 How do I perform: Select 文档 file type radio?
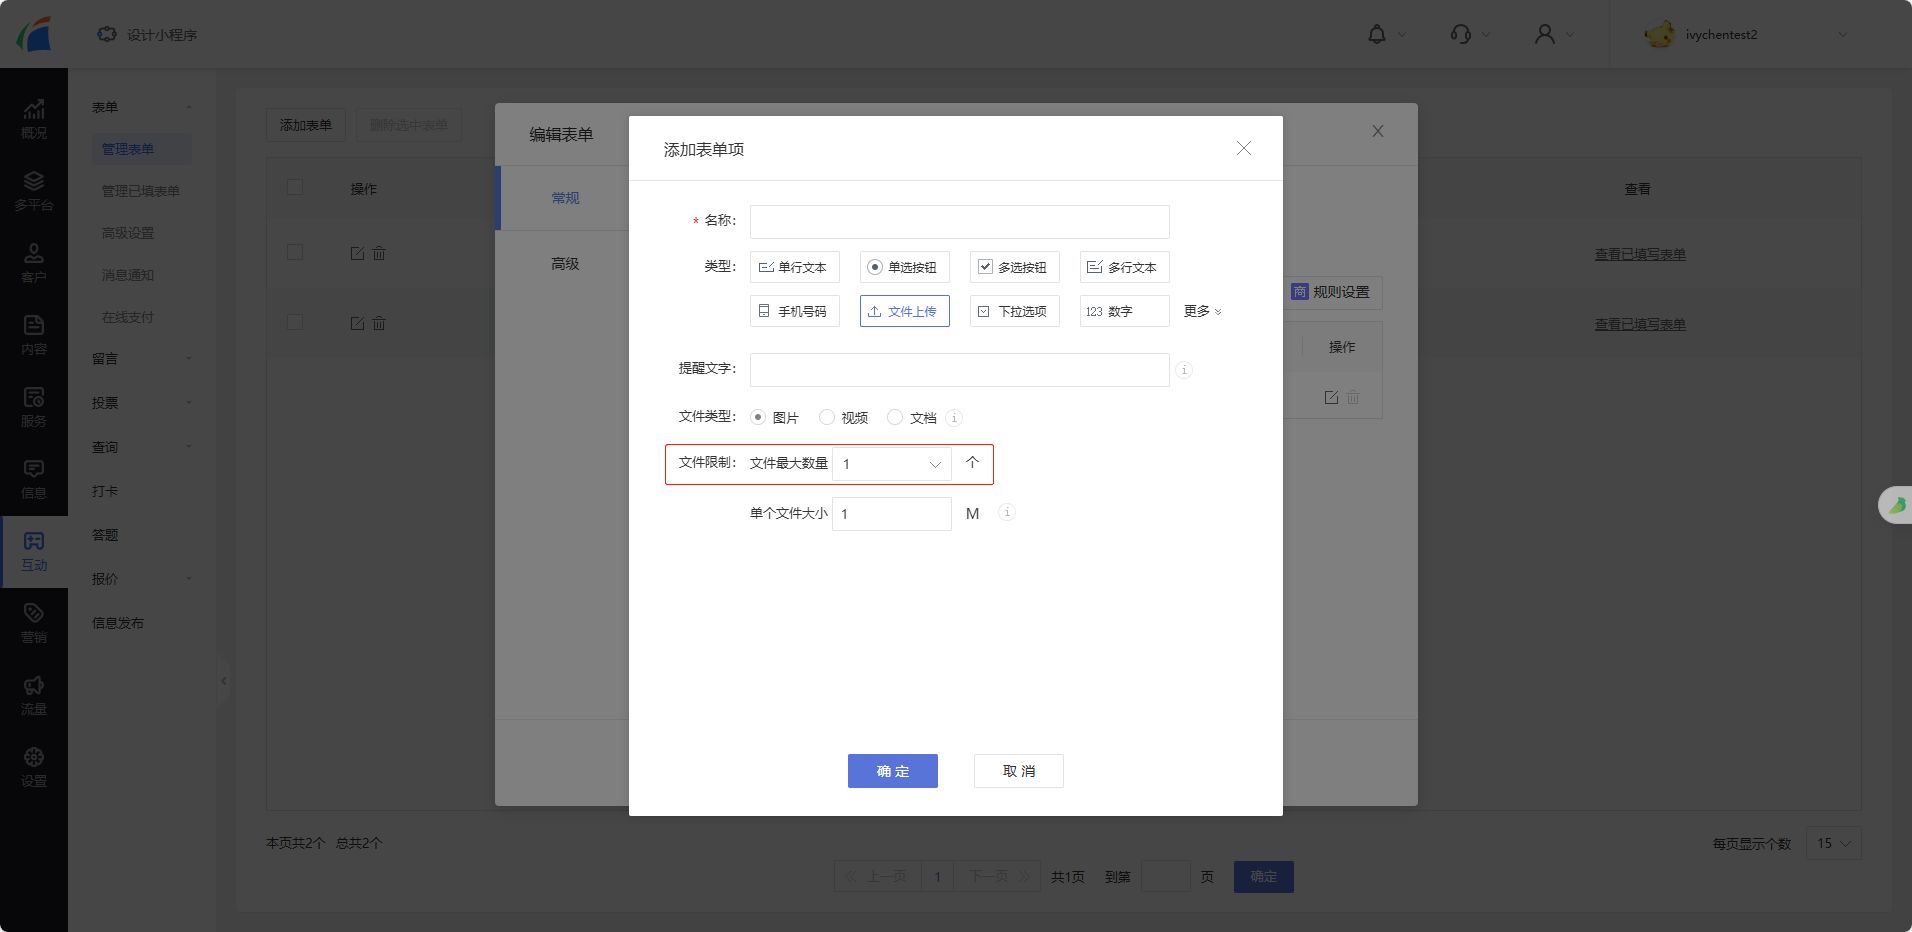point(895,417)
